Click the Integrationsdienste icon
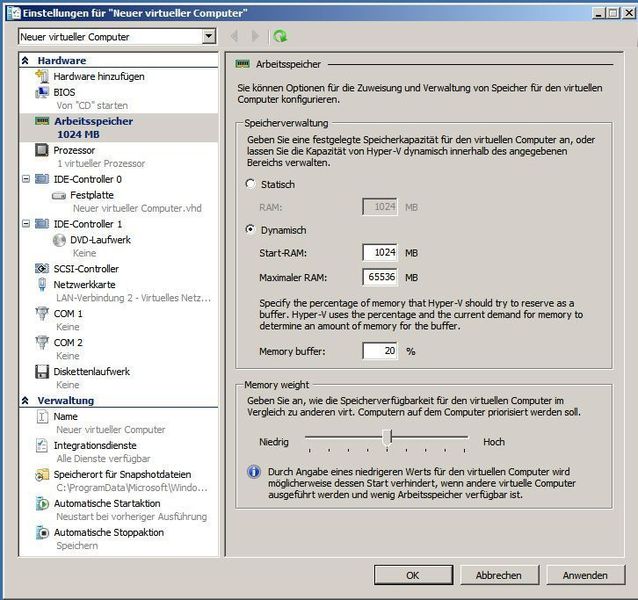Screen dimensions: 638x600 point(42,445)
